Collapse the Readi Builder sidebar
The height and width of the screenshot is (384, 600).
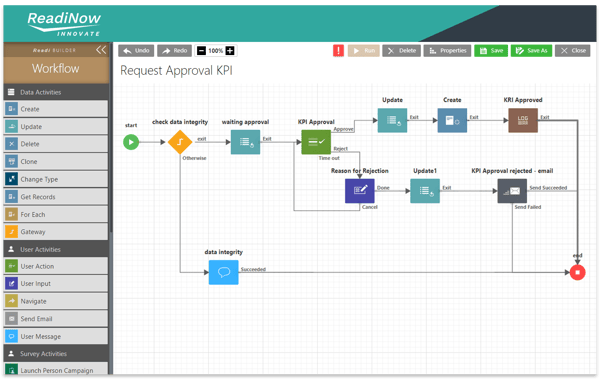click(101, 50)
